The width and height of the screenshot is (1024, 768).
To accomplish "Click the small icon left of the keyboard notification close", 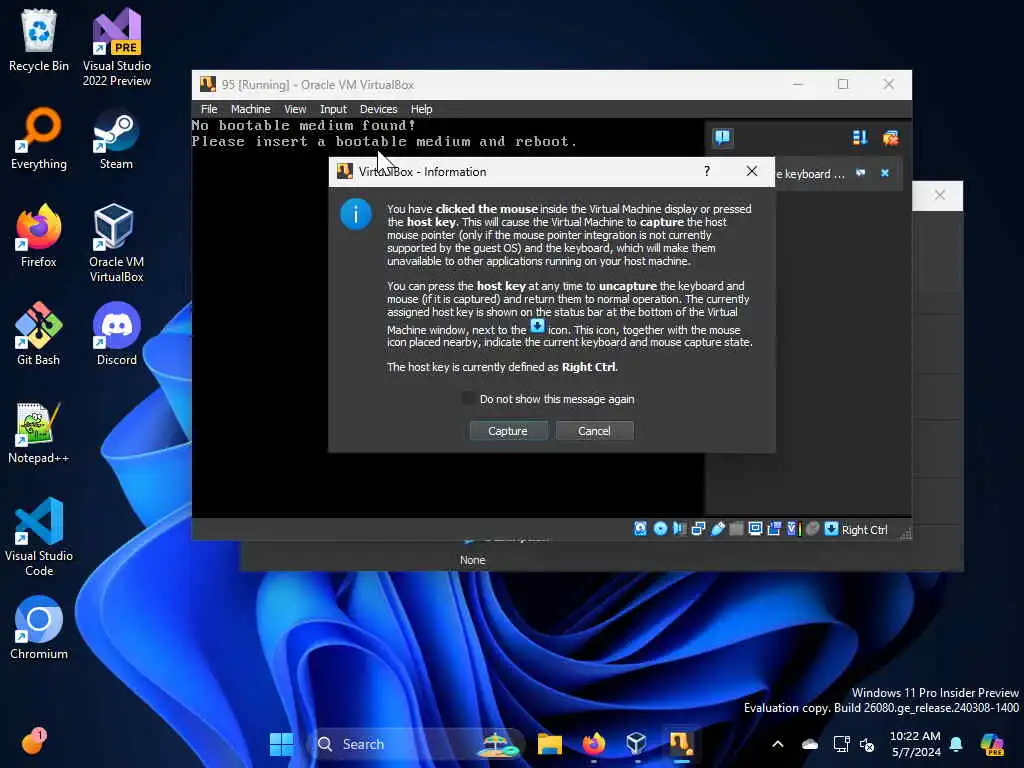I will tap(861, 173).
